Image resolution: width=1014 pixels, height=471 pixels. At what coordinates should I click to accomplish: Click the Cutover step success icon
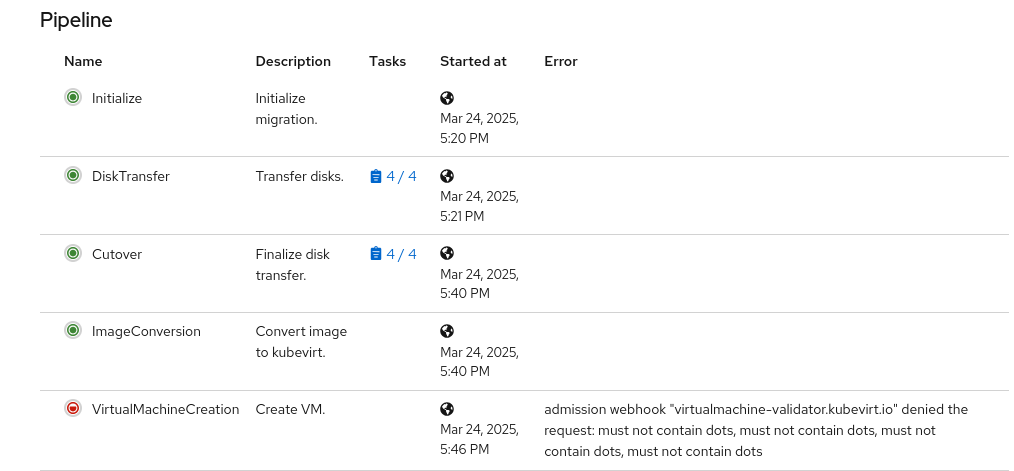point(73,254)
